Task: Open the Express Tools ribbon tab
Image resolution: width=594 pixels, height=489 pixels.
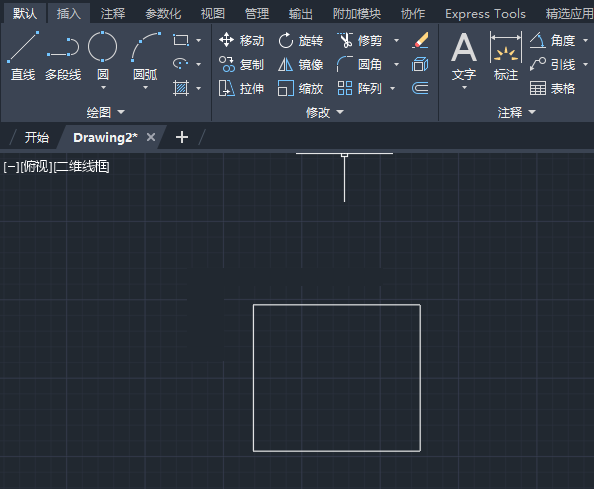Action: tap(485, 14)
